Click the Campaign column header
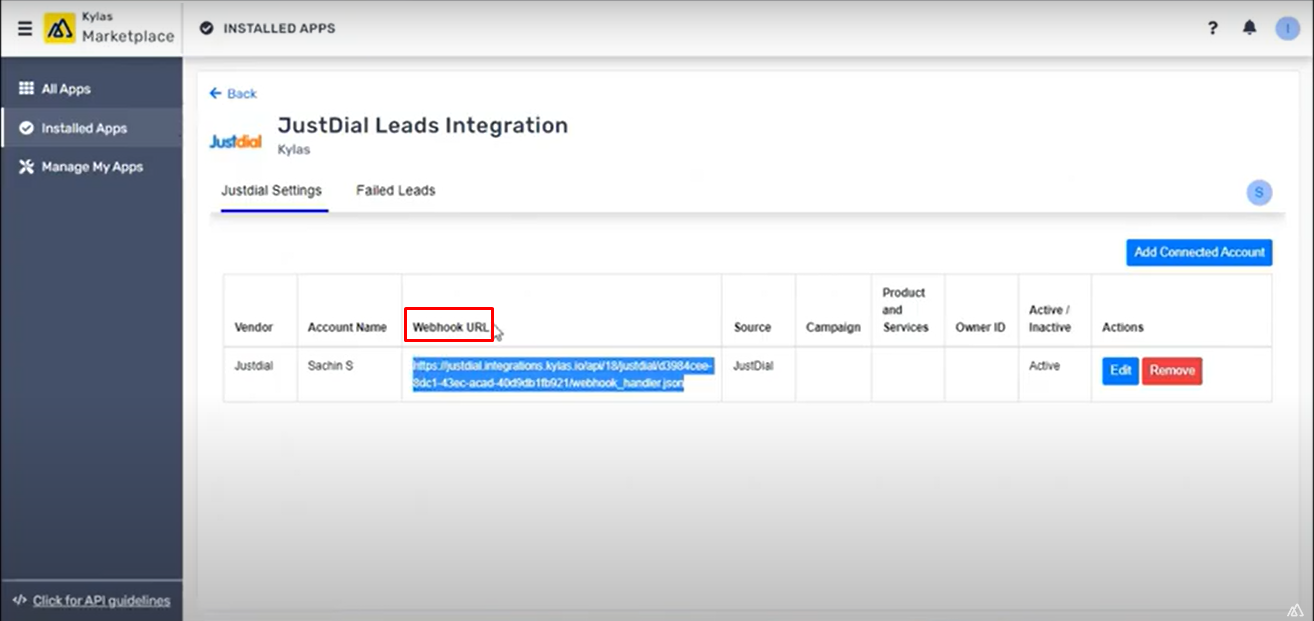This screenshot has width=1314, height=621. [833, 327]
